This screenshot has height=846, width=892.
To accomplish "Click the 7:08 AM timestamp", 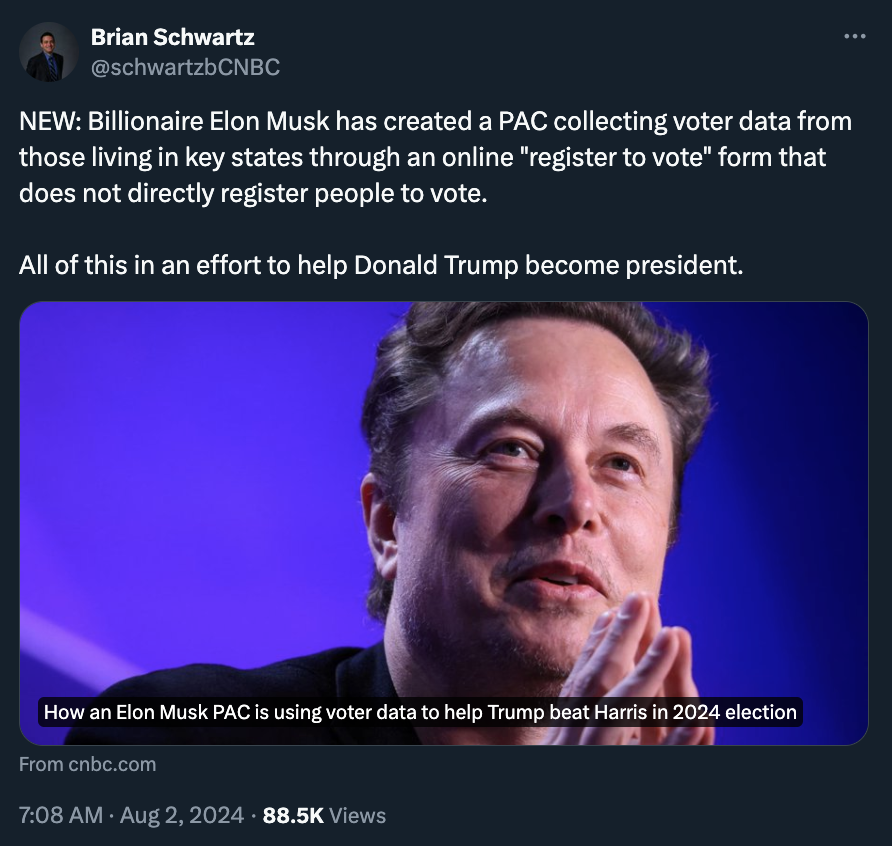I will point(60,815).
